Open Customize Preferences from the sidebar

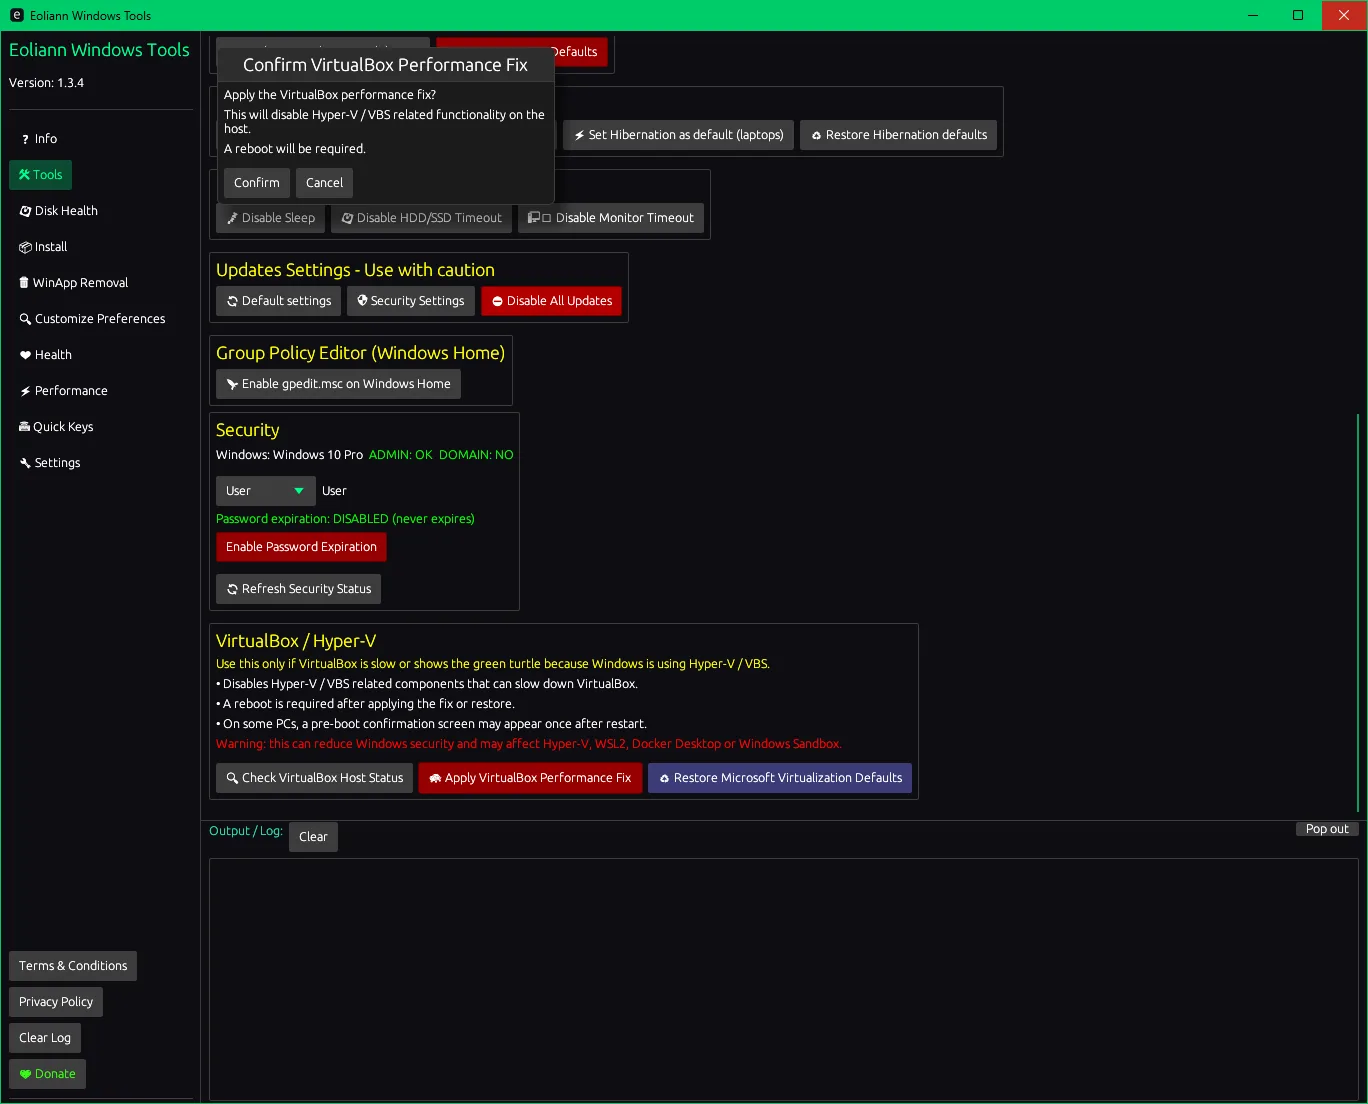(x=92, y=319)
